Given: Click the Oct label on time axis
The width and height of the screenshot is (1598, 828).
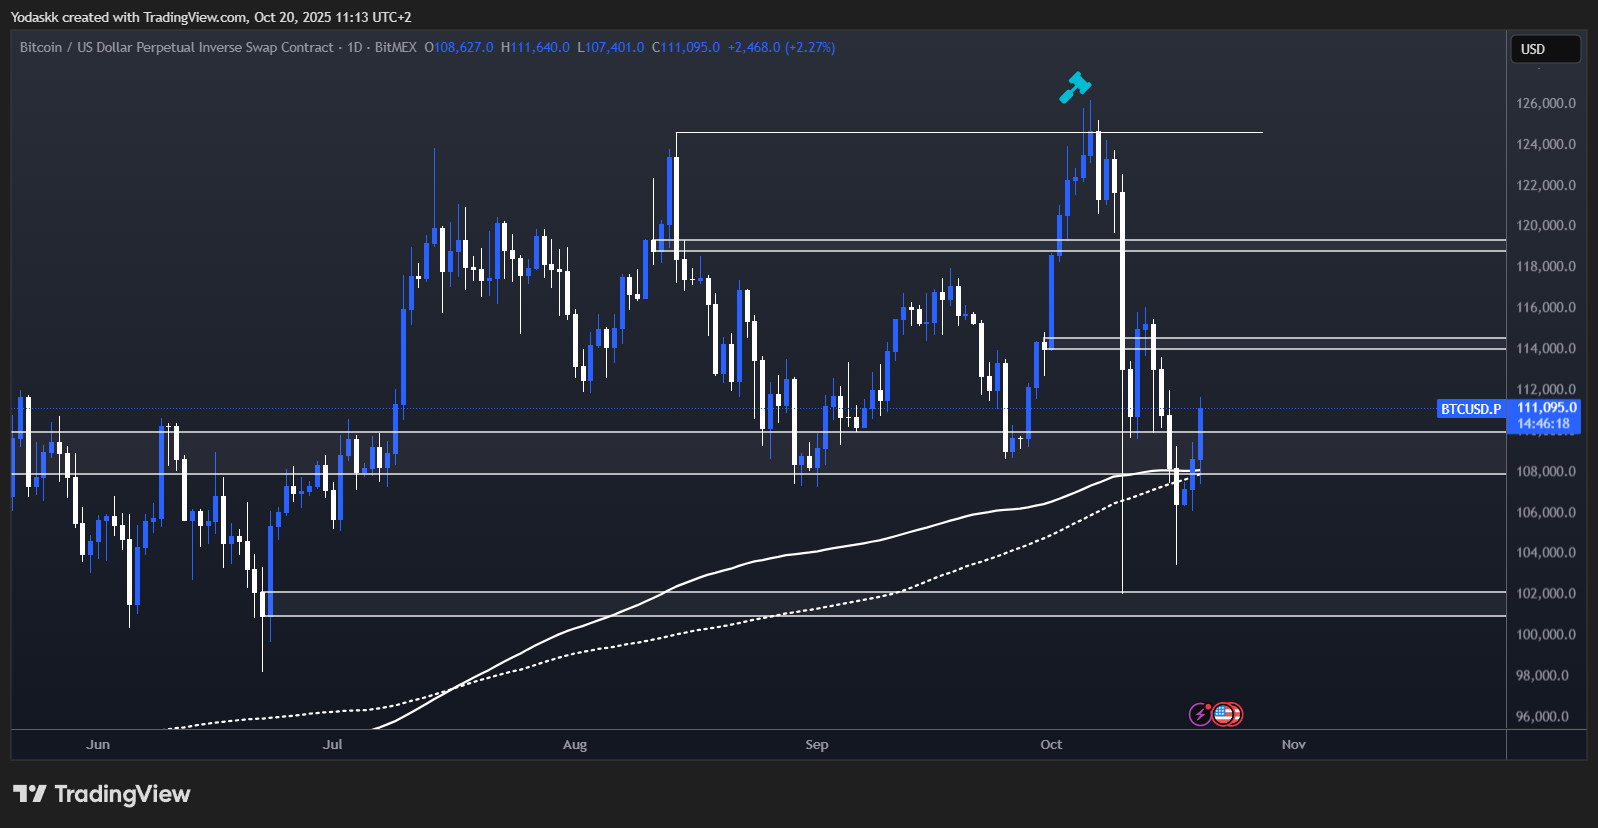Looking at the screenshot, I should coord(1051,744).
